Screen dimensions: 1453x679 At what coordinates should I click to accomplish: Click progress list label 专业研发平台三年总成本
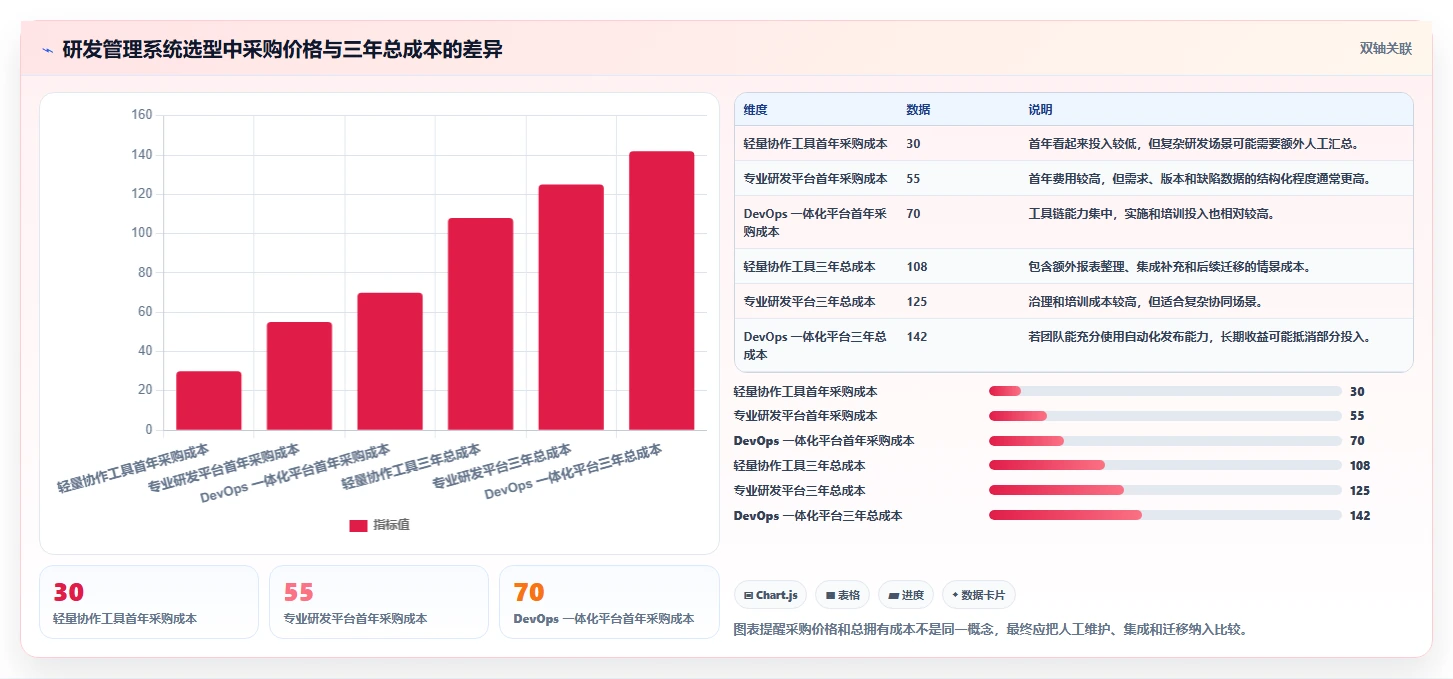coord(799,491)
